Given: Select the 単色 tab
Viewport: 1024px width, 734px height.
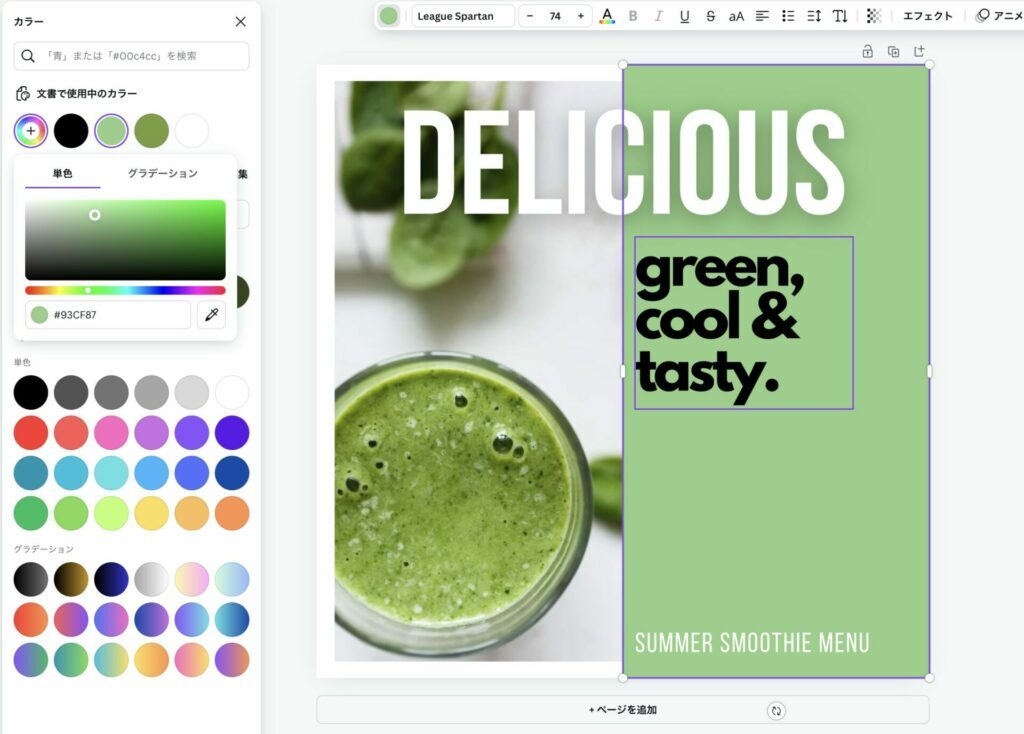Looking at the screenshot, I should 62,173.
